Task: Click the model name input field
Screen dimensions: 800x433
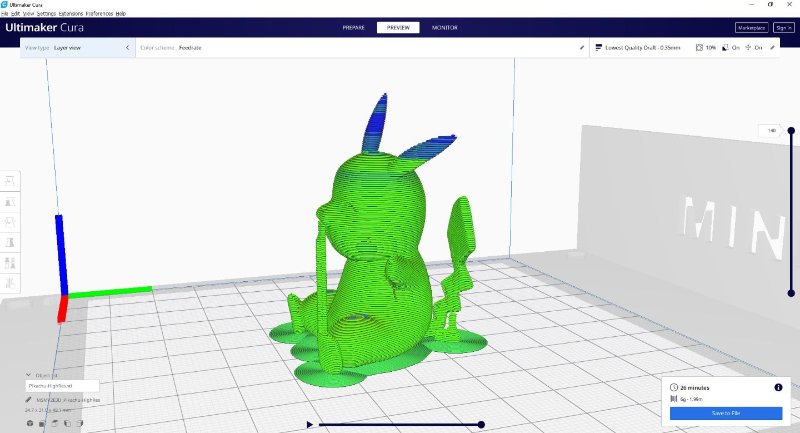Action: point(62,386)
